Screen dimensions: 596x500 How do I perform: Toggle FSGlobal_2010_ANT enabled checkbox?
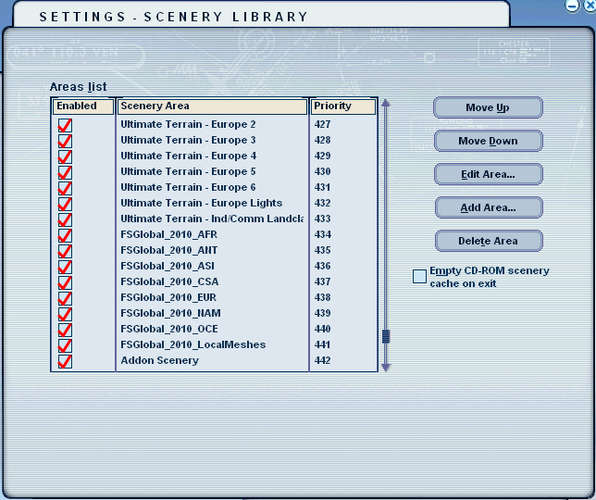tap(65, 251)
